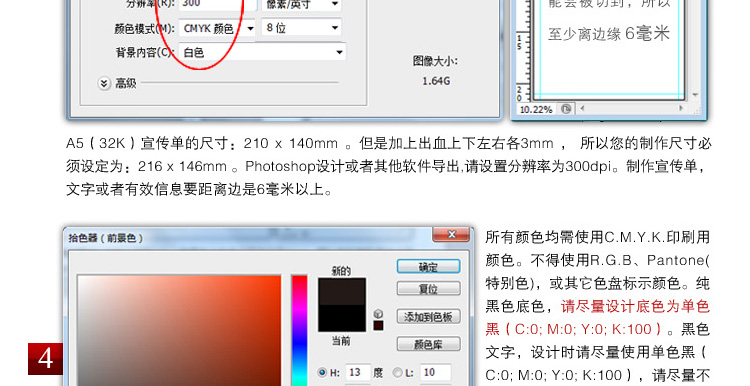Click the 确定 button in color picker
Viewport: 750px width, 386px height.
click(x=428, y=267)
